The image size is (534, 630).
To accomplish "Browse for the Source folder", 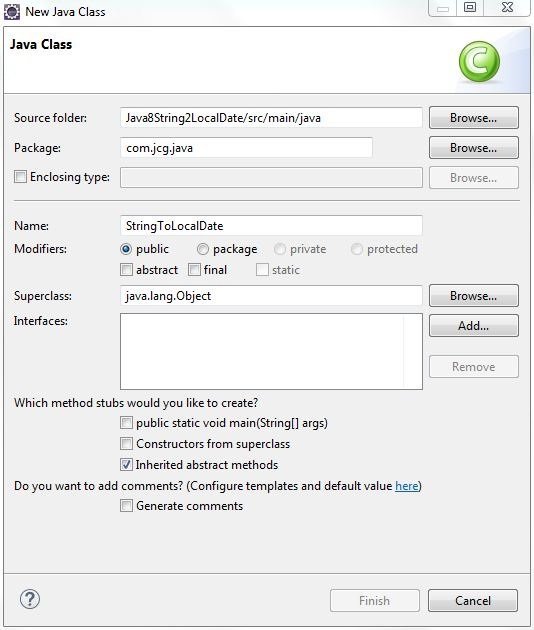I will point(474,118).
